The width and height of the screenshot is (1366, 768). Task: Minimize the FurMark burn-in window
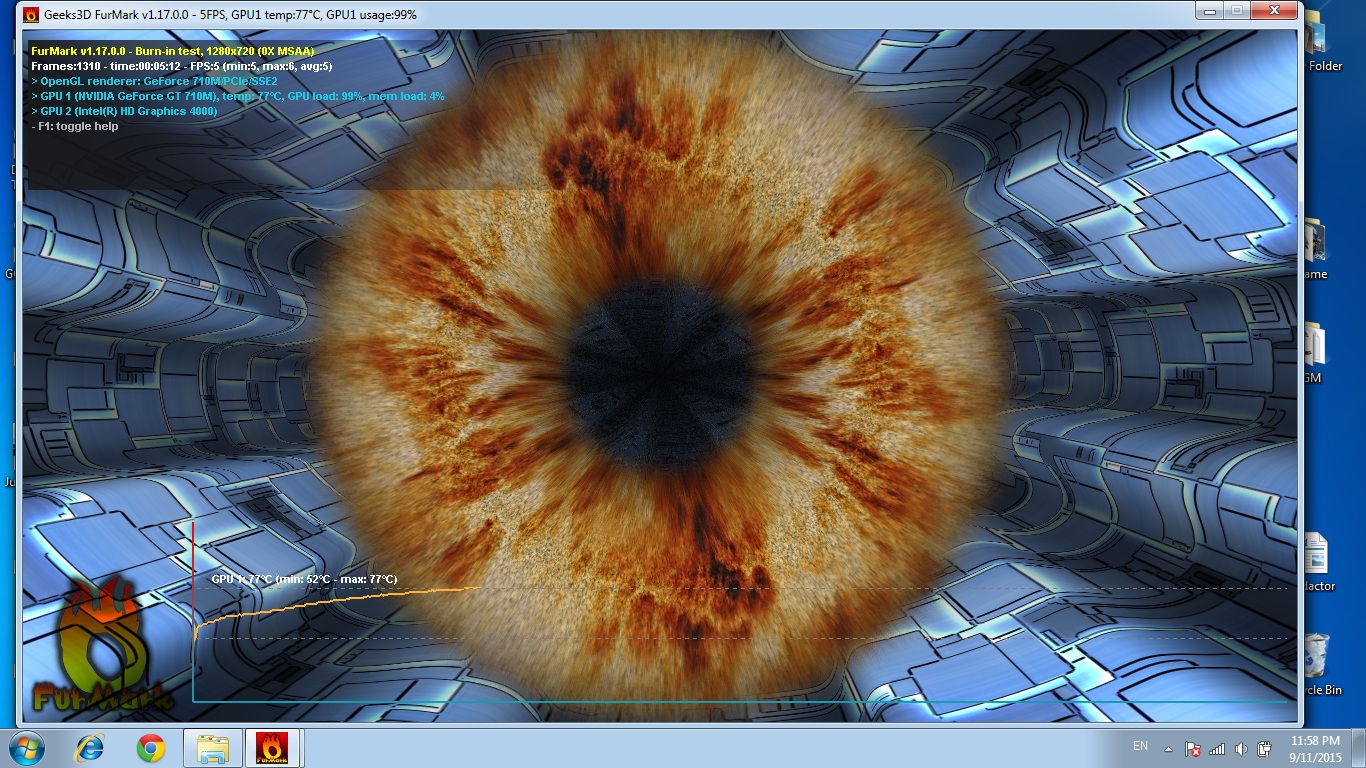pos(1210,10)
